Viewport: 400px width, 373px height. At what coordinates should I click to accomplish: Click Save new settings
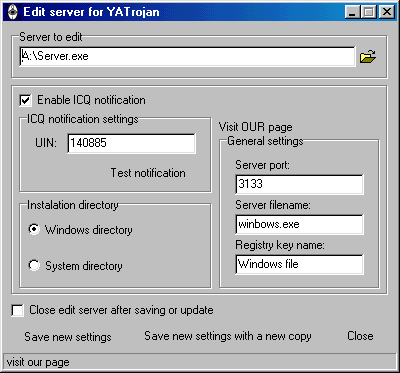(68, 337)
